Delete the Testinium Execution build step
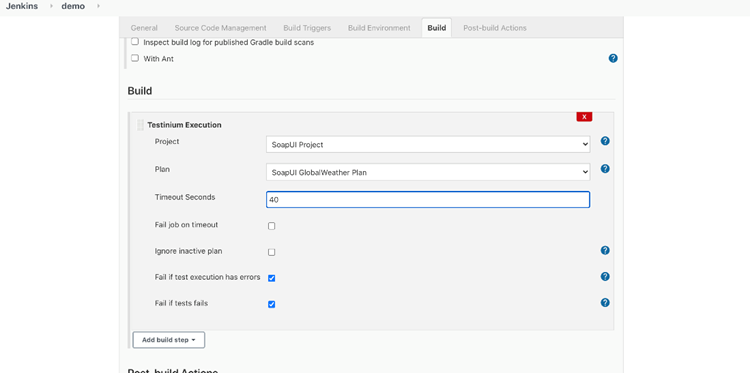750x373 pixels. (x=584, y=117)
